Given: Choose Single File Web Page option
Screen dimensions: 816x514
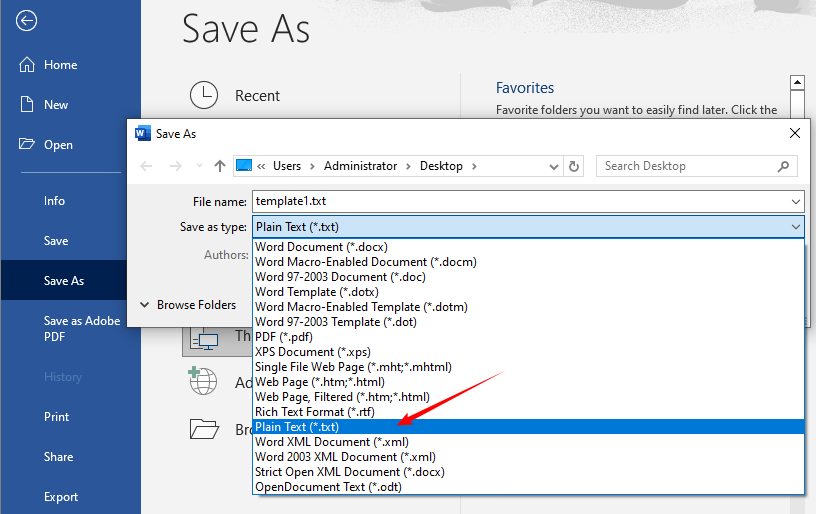Looking at the screenshot, I should tap(528, 367).
